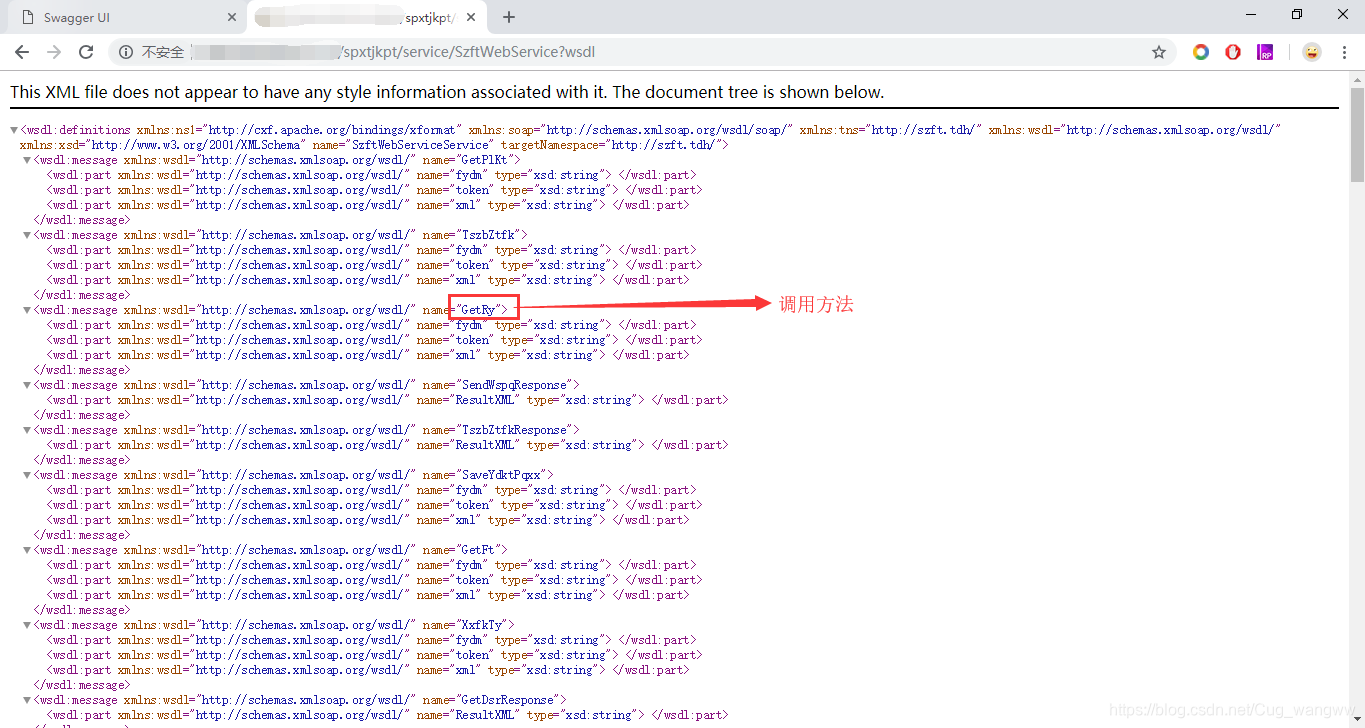This screenshot has height=728, width=1365.
Task: Collapse the SaveYdktPqxx message node
Action: [27, 475]
